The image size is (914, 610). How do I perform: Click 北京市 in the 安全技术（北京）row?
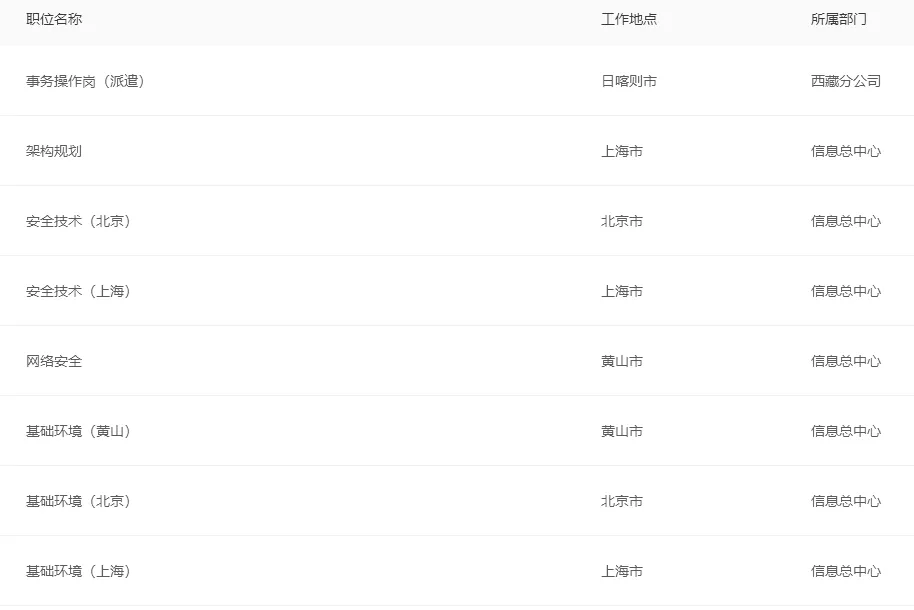click(622, 221)
